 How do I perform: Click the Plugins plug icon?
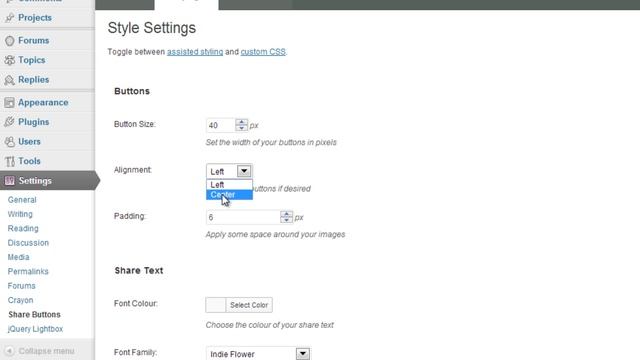pyautogui.click(x=9, y=122)
